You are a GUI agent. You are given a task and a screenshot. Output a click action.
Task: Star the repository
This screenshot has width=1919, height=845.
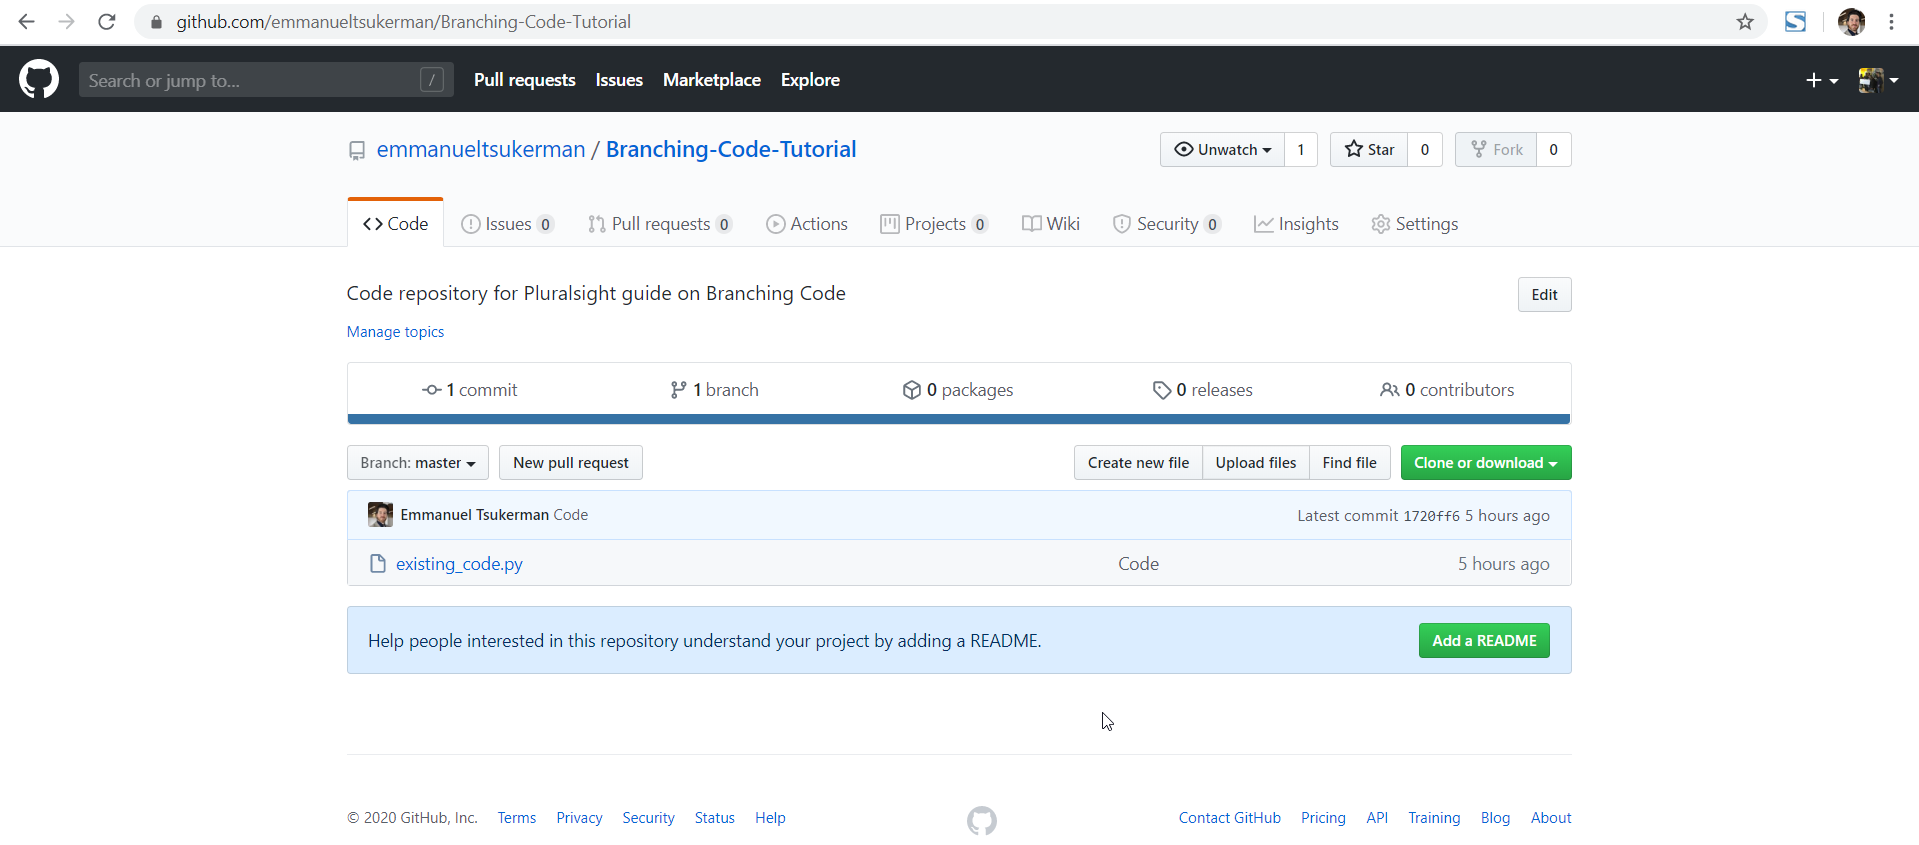(x=1369, y=150)
